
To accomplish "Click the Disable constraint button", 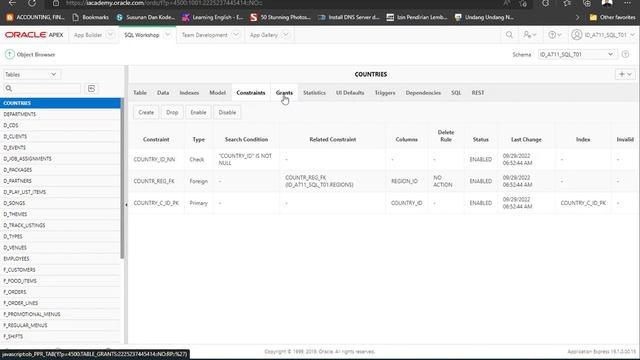I will (x=227, y=112).
